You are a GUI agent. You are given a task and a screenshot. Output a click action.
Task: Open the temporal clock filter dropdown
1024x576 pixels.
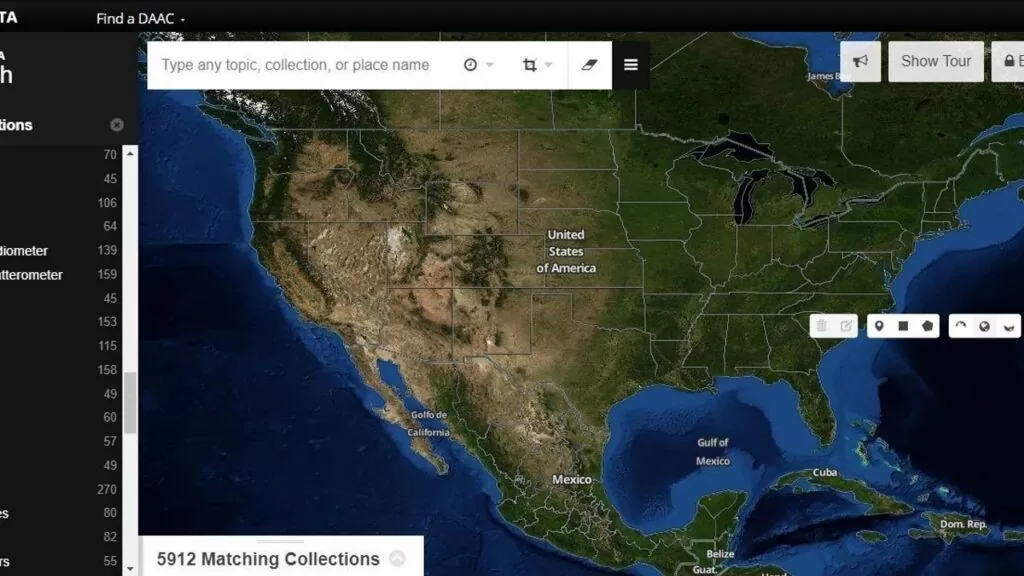(478, 65)
